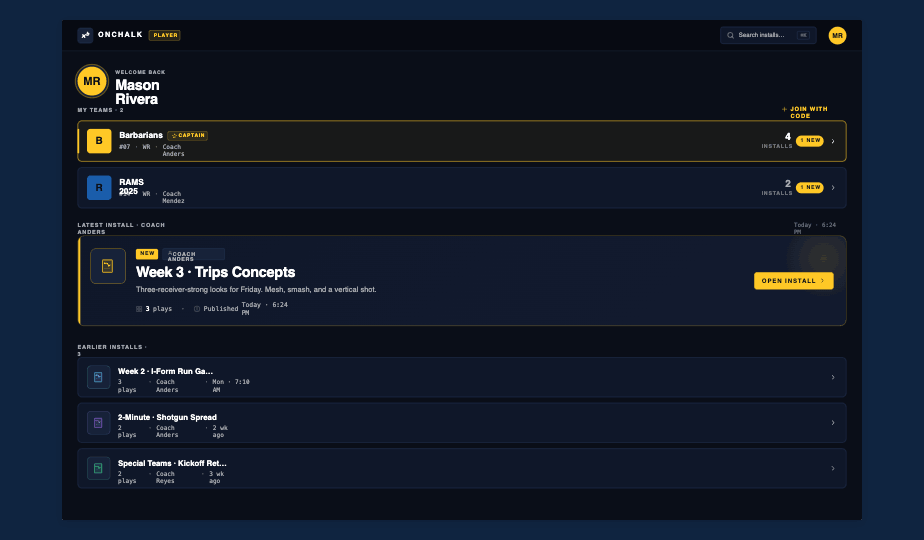924x540 pixels.
Task: Click the Open Install button
Action: (793, 281)
